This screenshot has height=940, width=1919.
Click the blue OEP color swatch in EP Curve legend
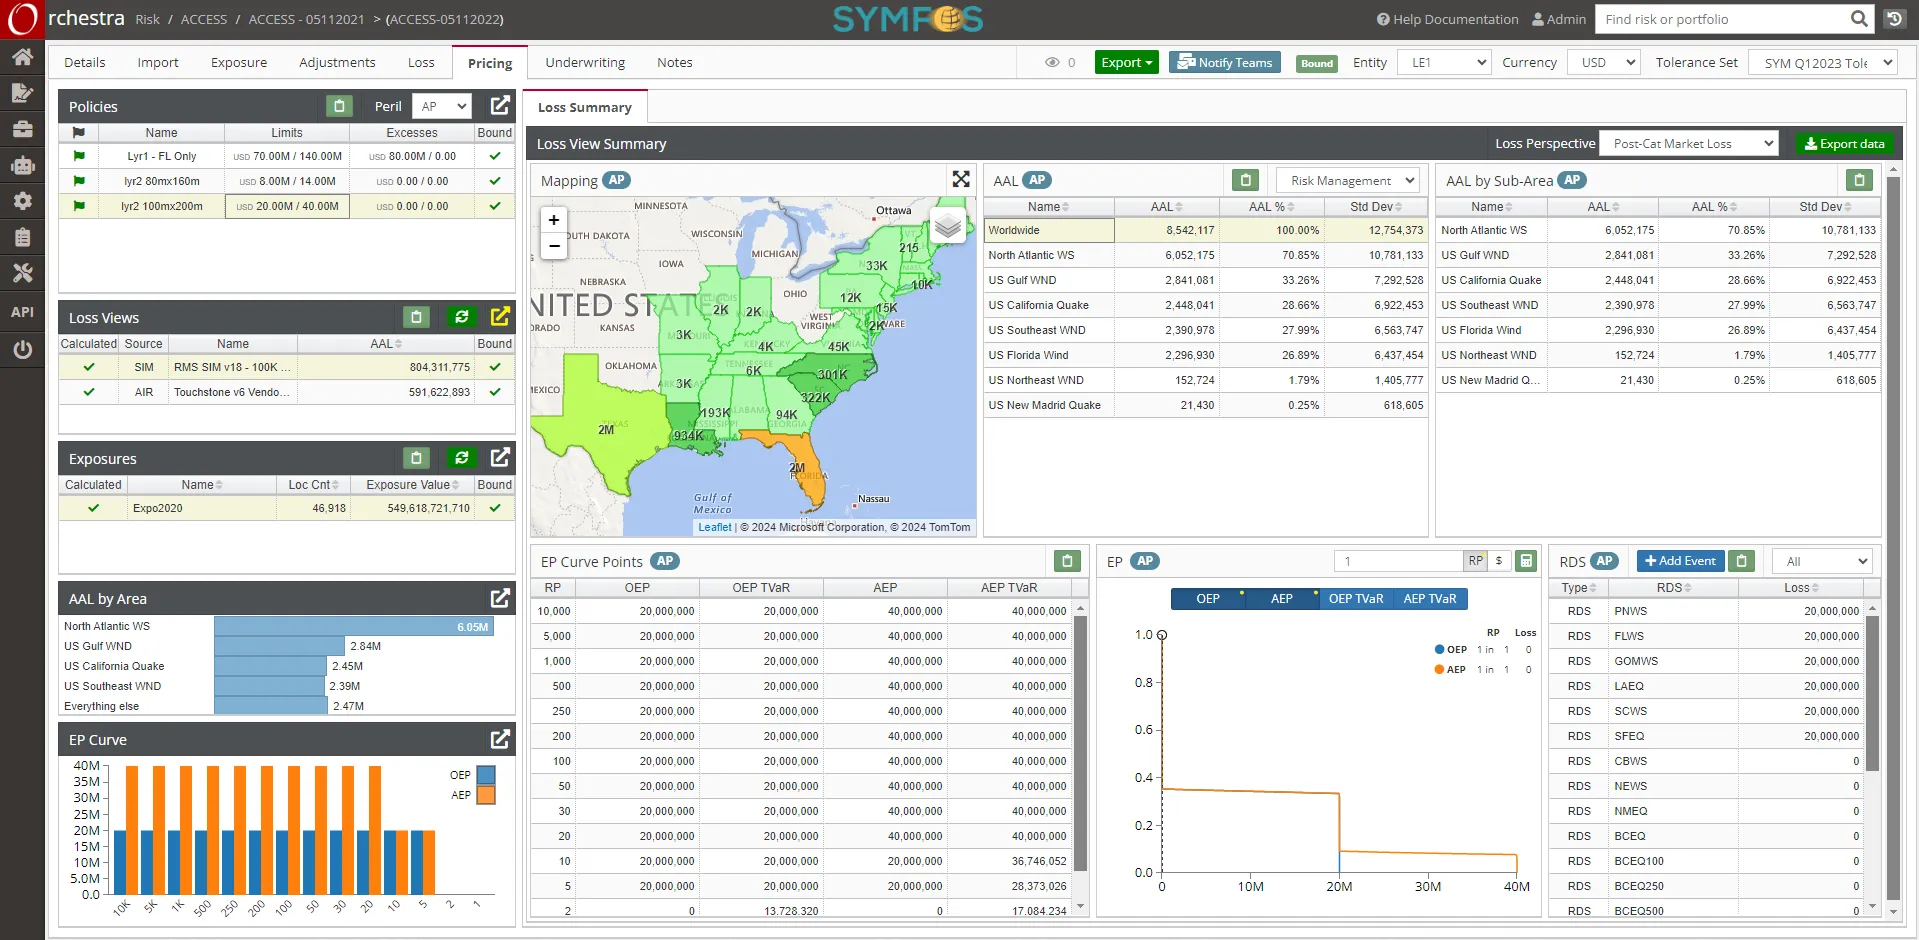(x=484, y=775)
